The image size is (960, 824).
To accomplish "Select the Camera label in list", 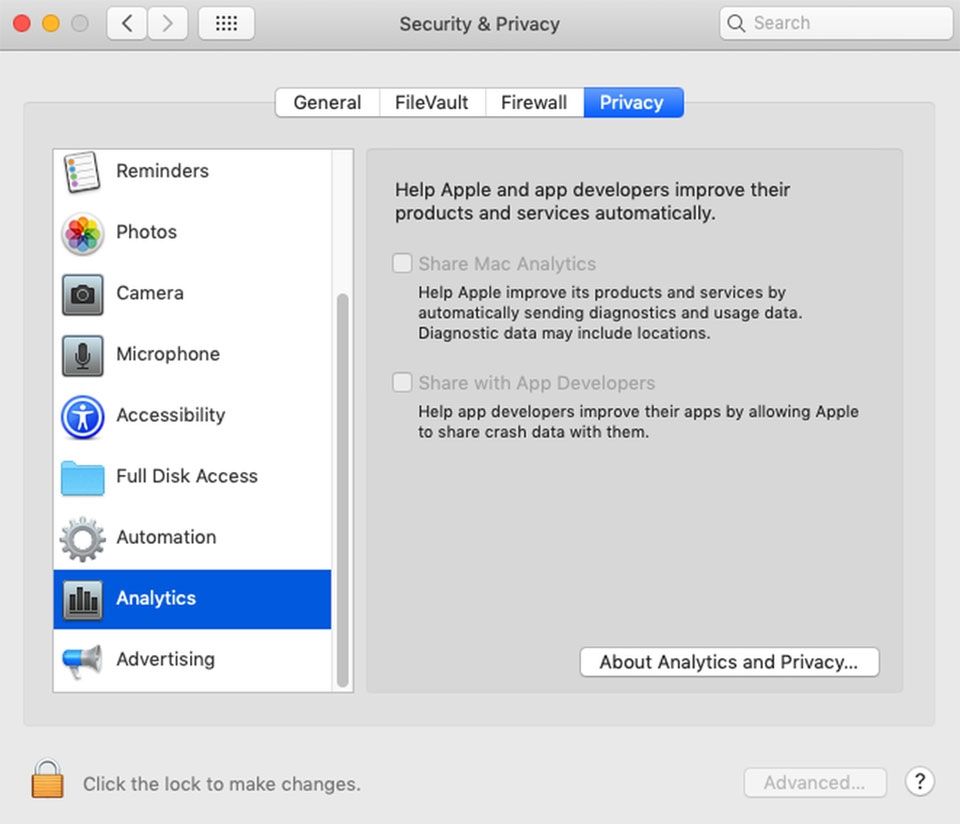I will (150, 293).
